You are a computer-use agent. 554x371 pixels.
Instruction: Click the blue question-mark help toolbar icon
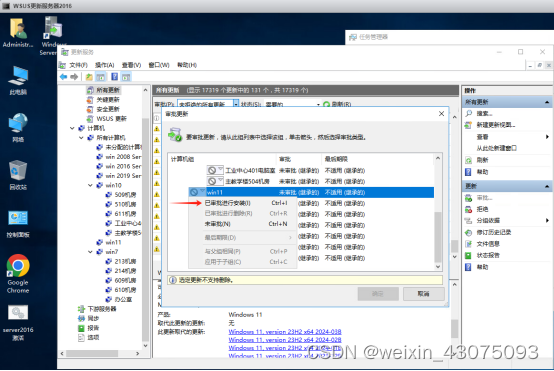114,77
